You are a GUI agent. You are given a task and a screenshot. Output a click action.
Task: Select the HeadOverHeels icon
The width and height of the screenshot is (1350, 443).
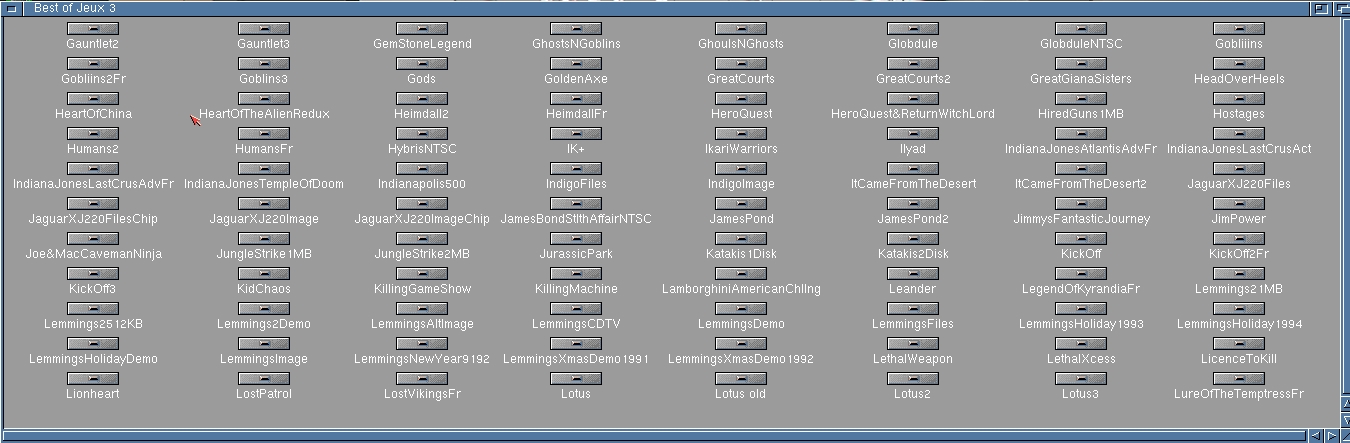click(x=1239, y=64)
